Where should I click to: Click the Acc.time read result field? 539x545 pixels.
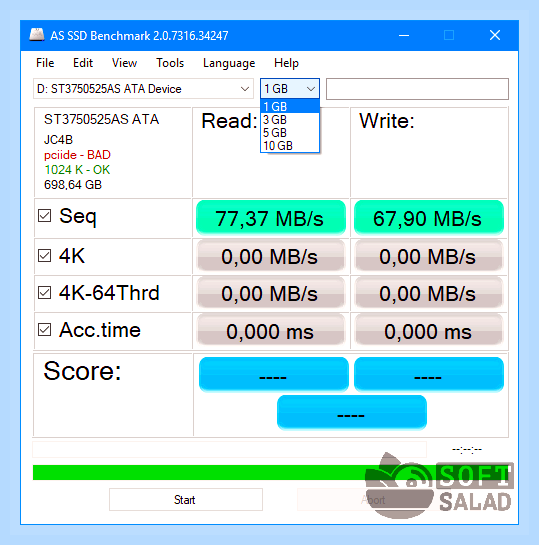pyautogui.click(x=271, y=331)
